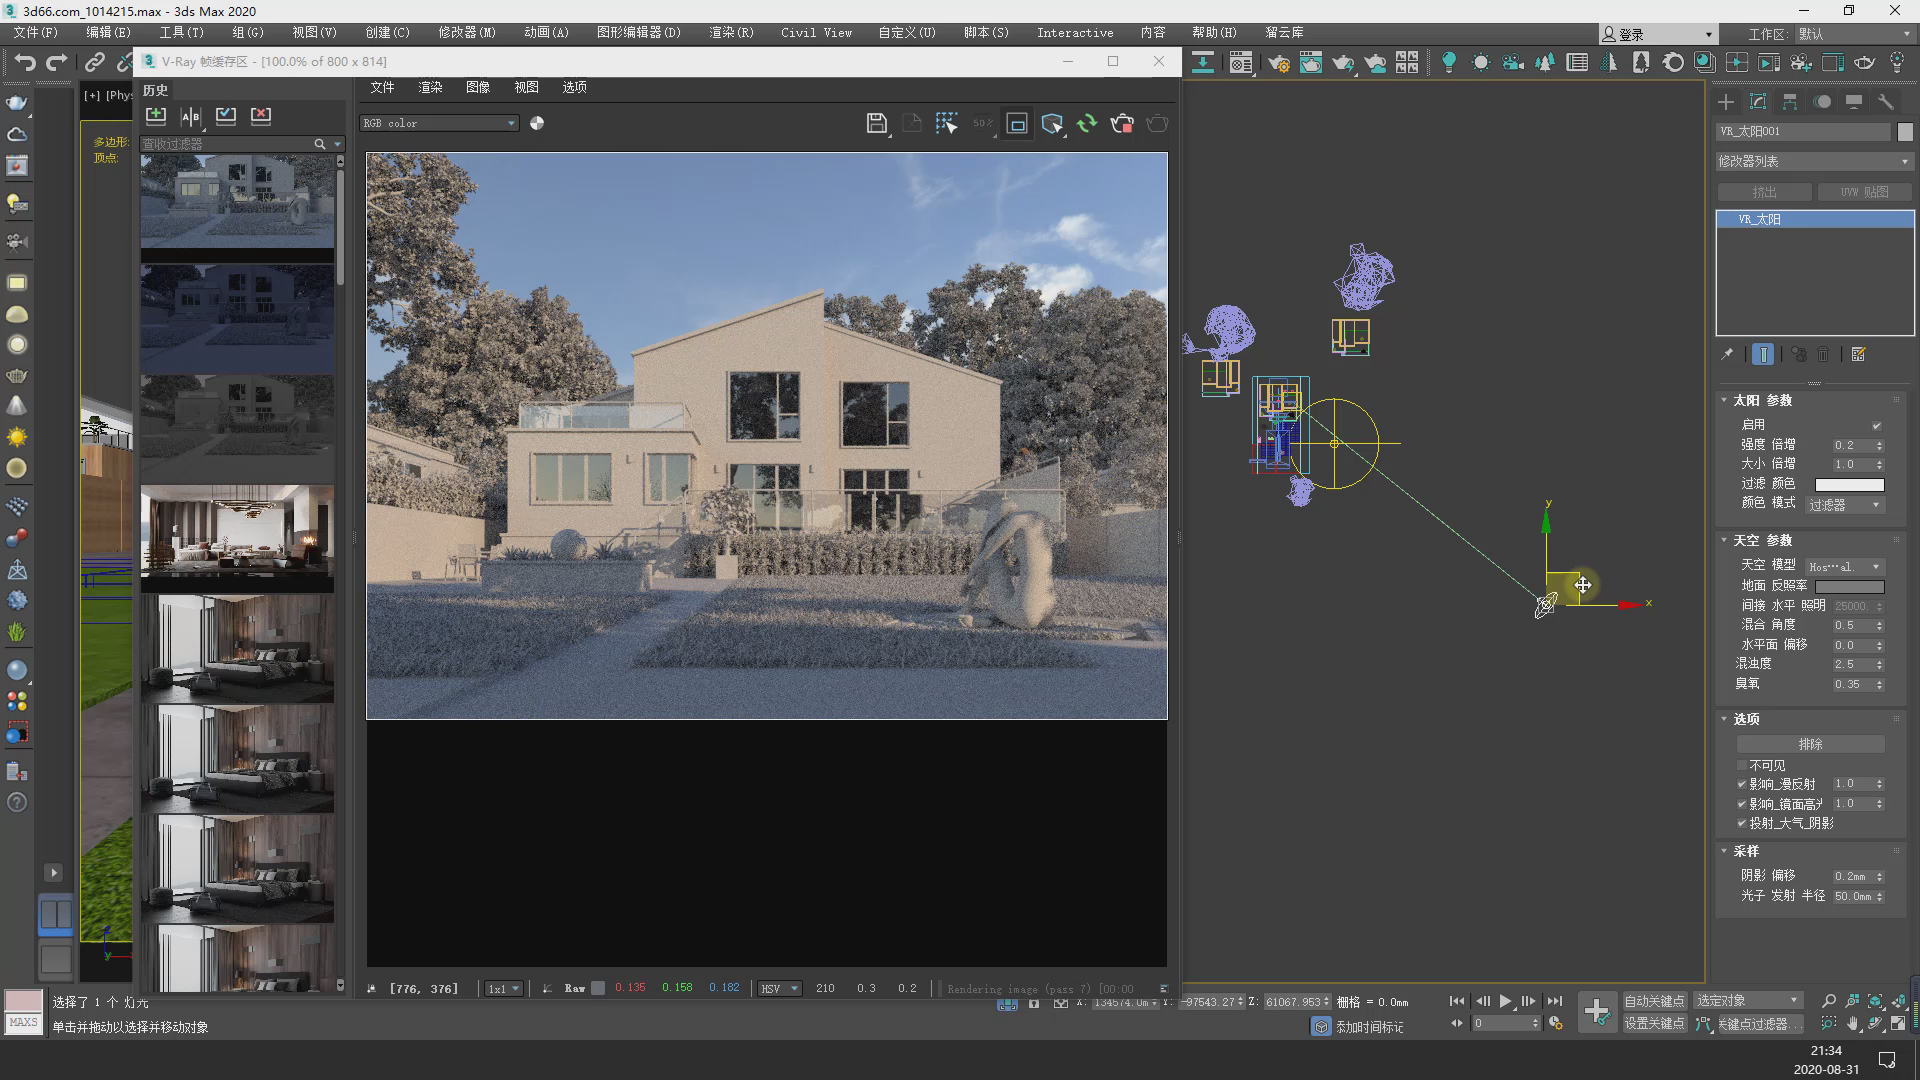The image size is (1920, 1080).
Task: Click the A|B compare icon in history
Action: pyautogui.click(x=191, y=116)
